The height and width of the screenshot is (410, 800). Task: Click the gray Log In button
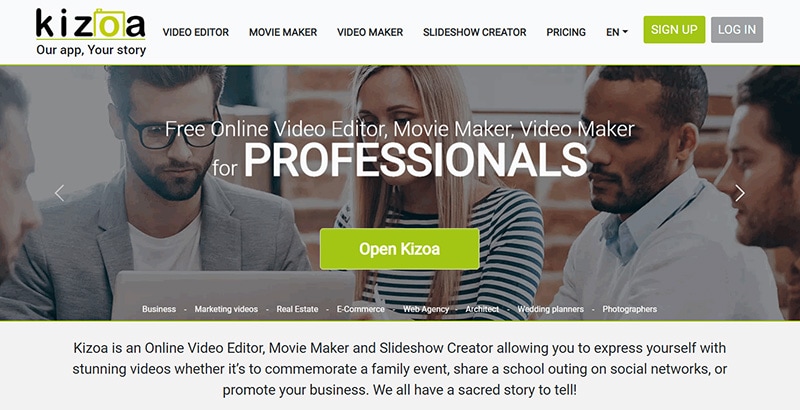click(737, 30)
